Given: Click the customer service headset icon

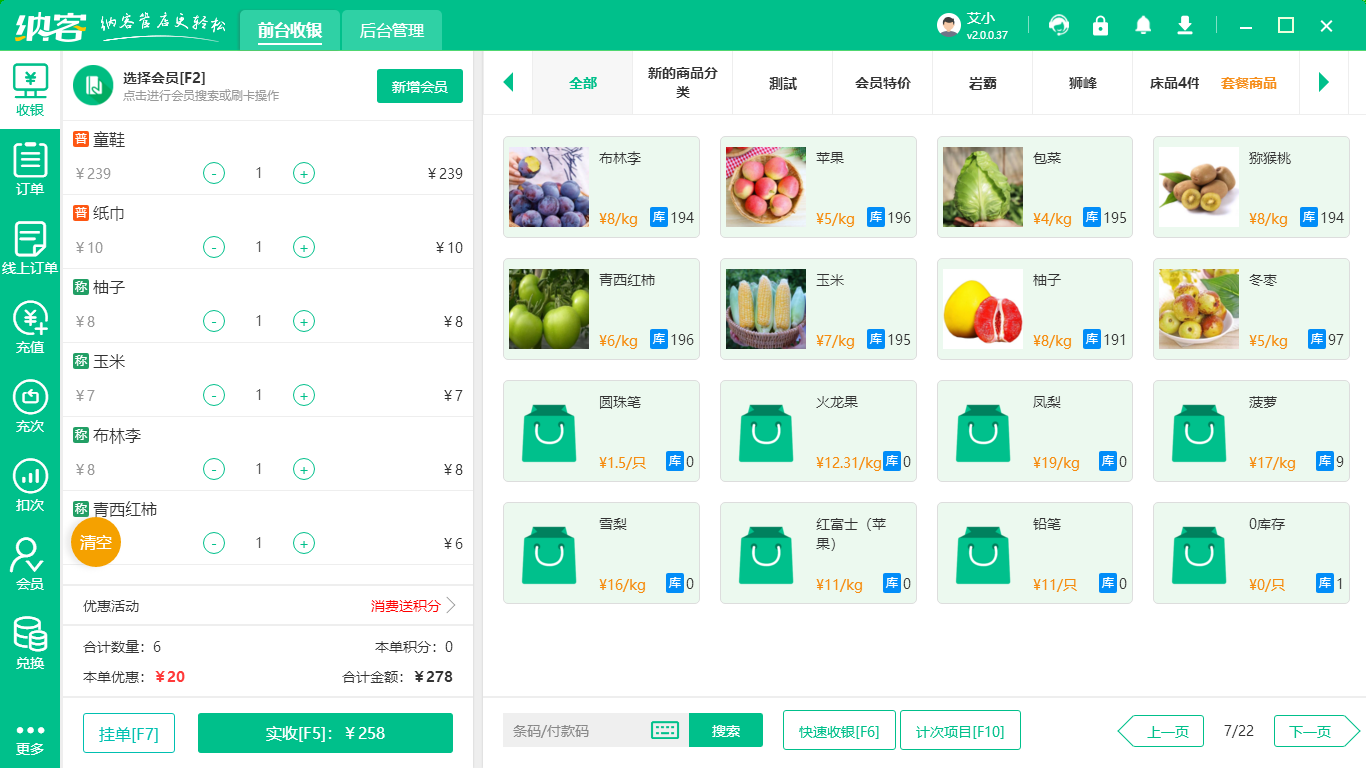Looking at the screenshot, I should pos(1059,25).
